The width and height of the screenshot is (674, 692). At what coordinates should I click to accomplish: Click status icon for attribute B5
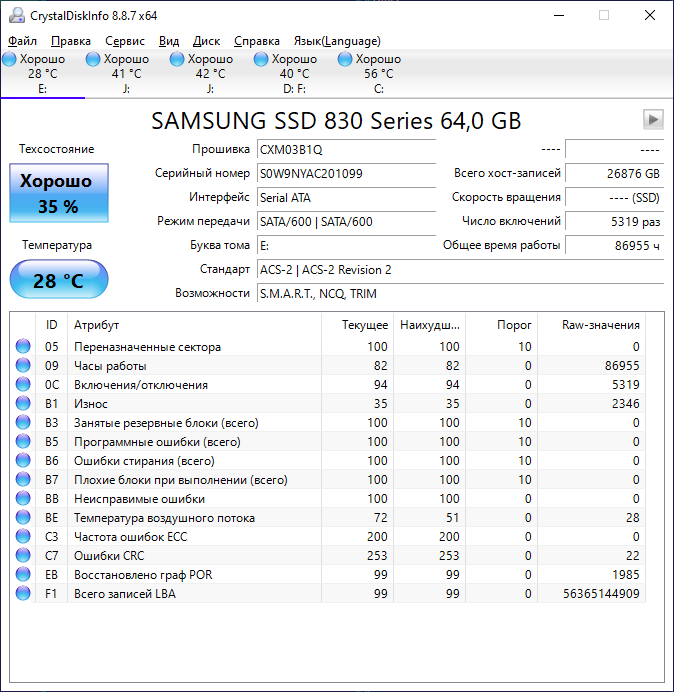click(23, 441)
